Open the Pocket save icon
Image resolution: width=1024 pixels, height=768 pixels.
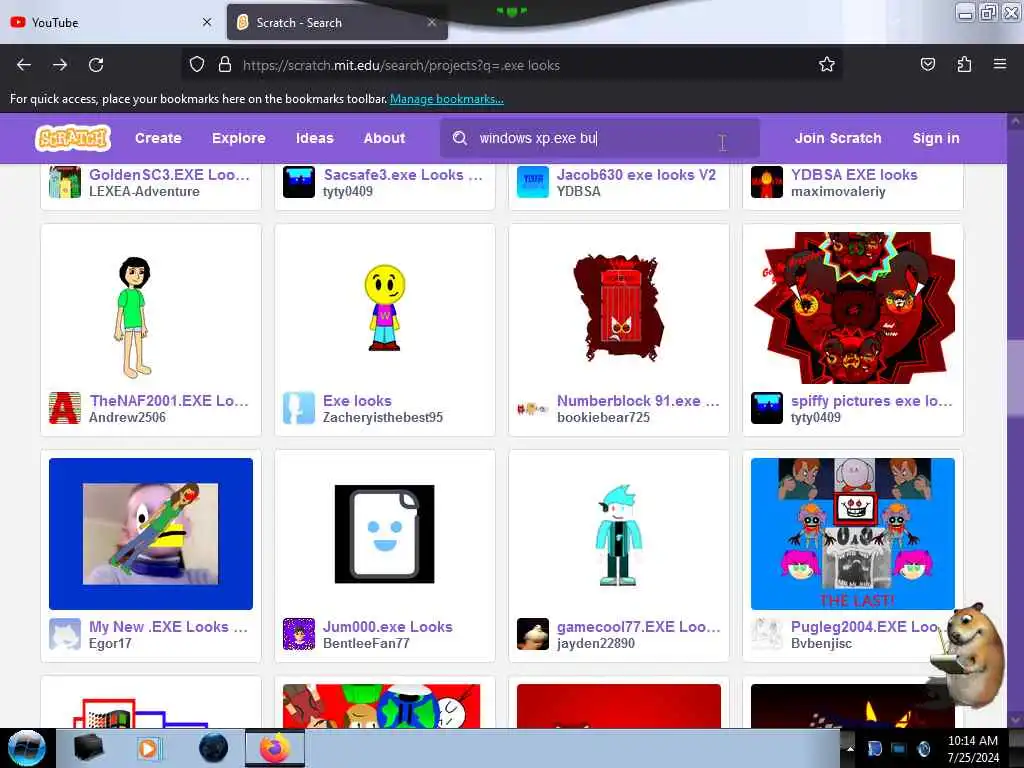pos(927,64)
